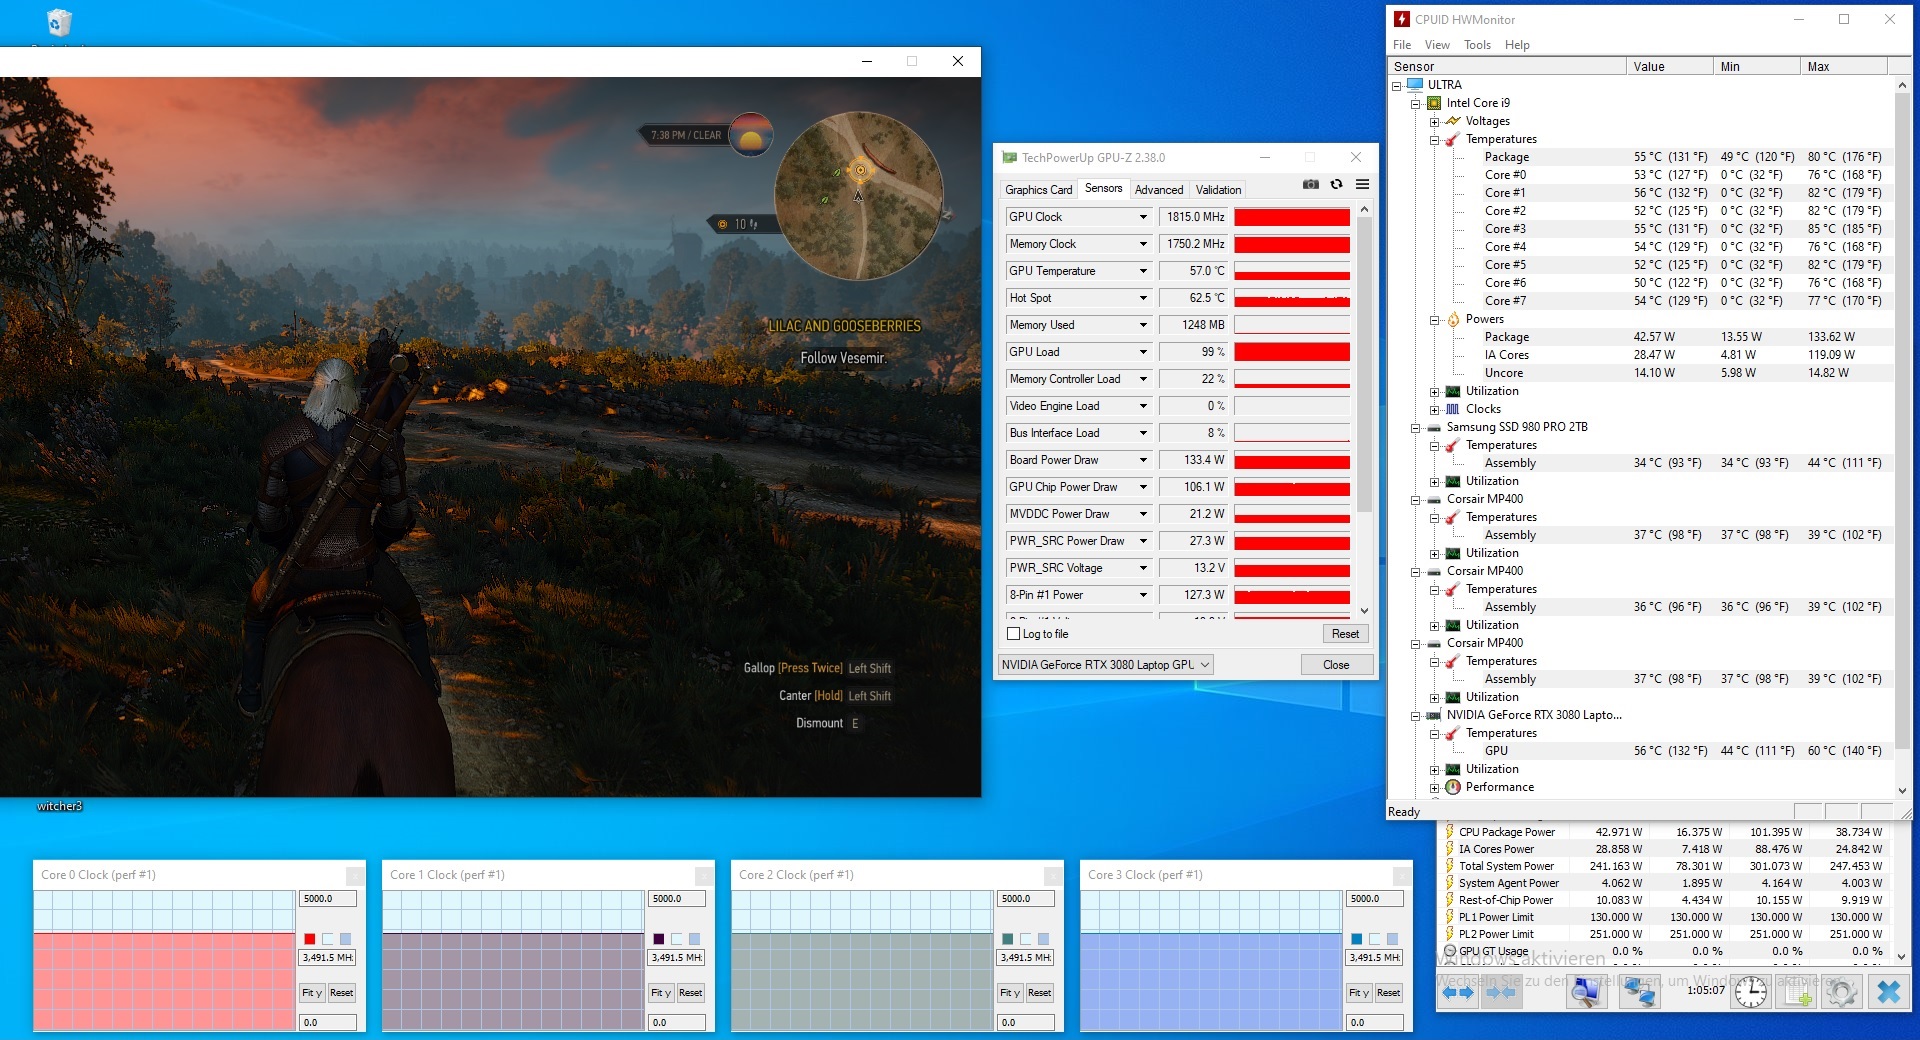Click the 5000.0 max field in Core 0 Clock

[x=328, y=899]
